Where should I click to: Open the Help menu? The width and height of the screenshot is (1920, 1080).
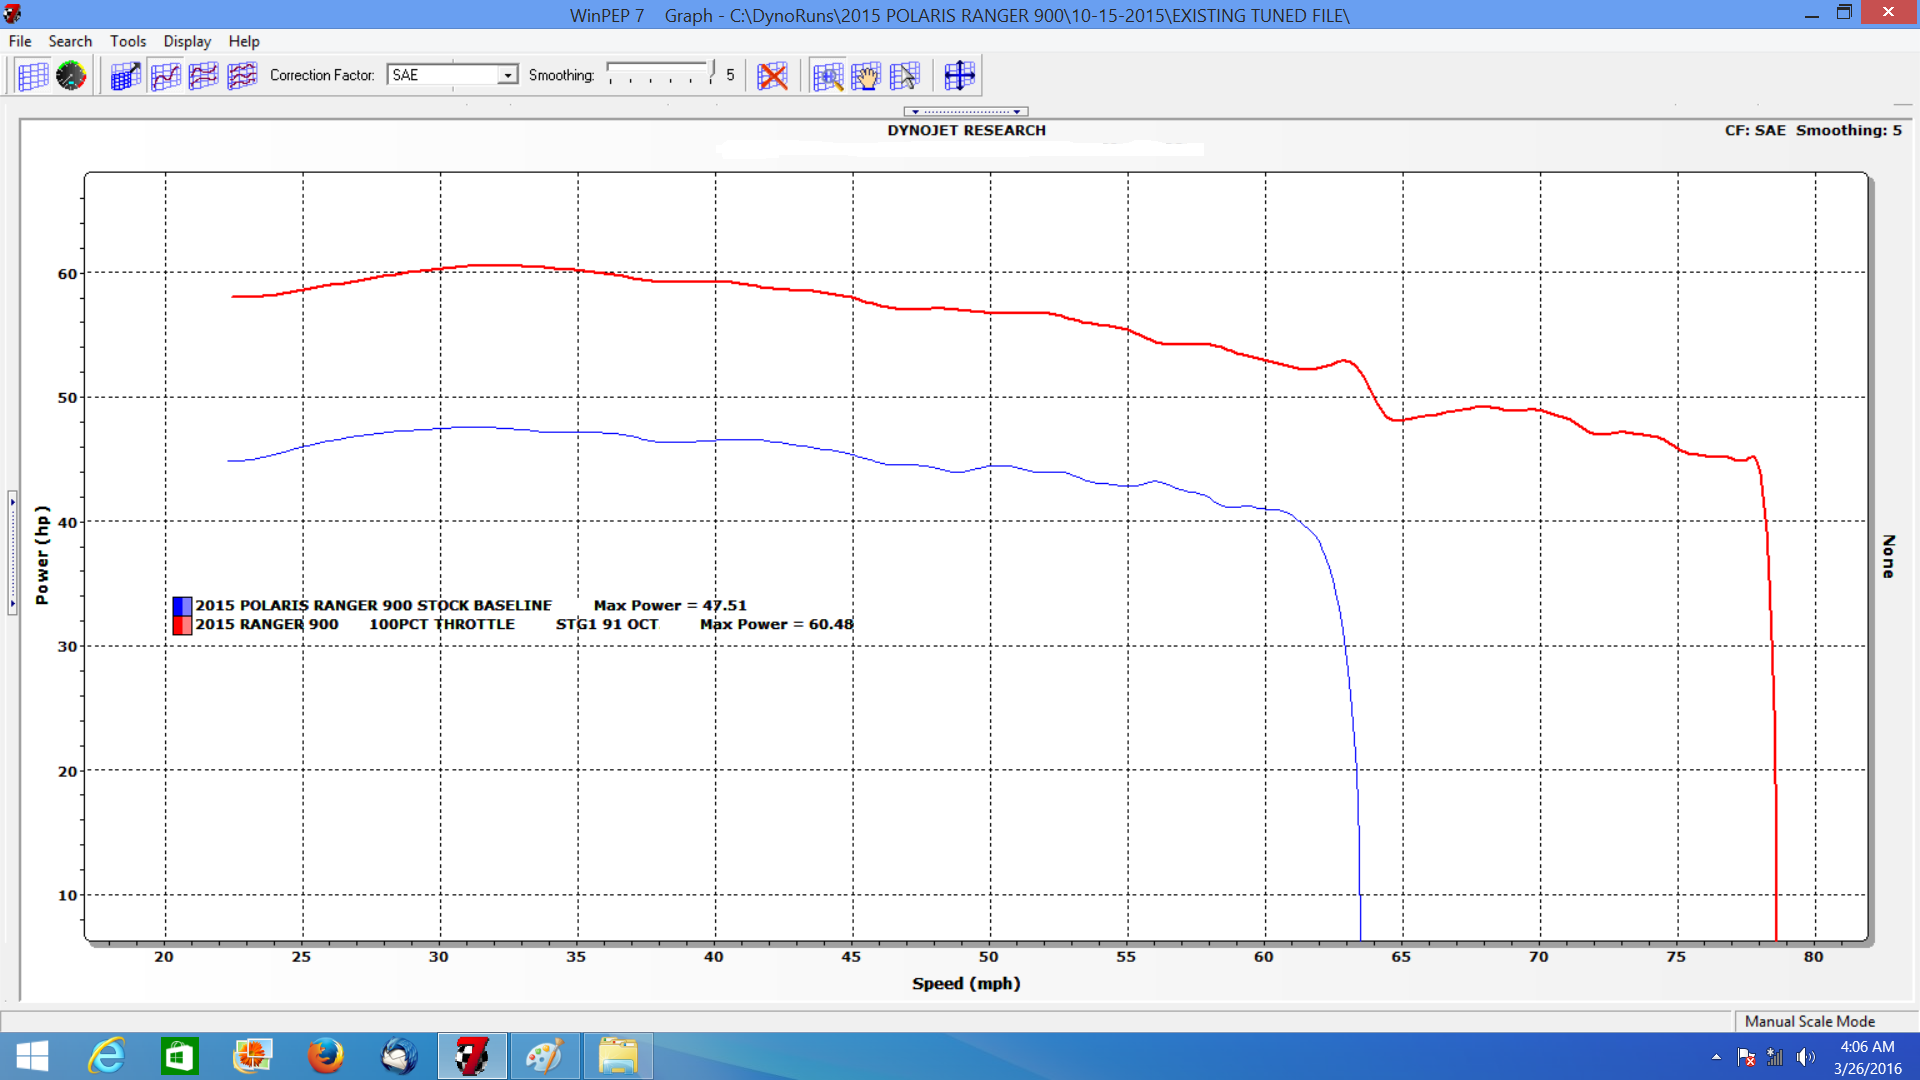[x=244, y=41]
